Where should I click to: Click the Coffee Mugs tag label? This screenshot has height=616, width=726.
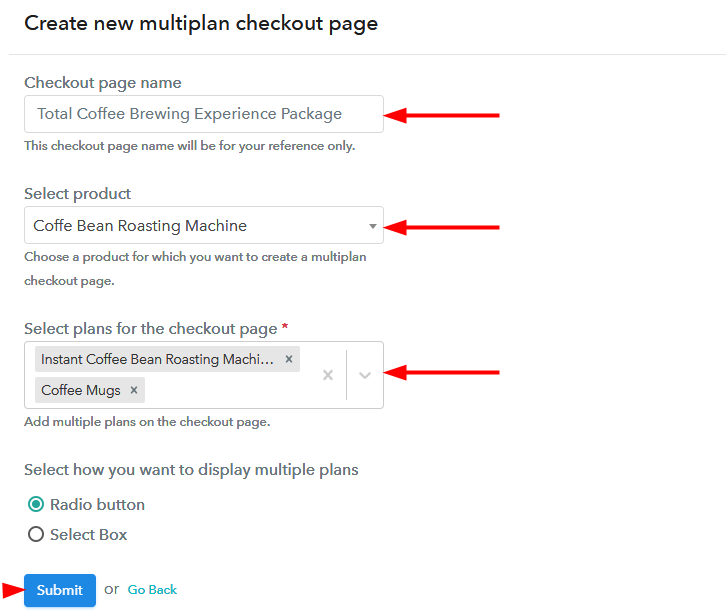81,390
